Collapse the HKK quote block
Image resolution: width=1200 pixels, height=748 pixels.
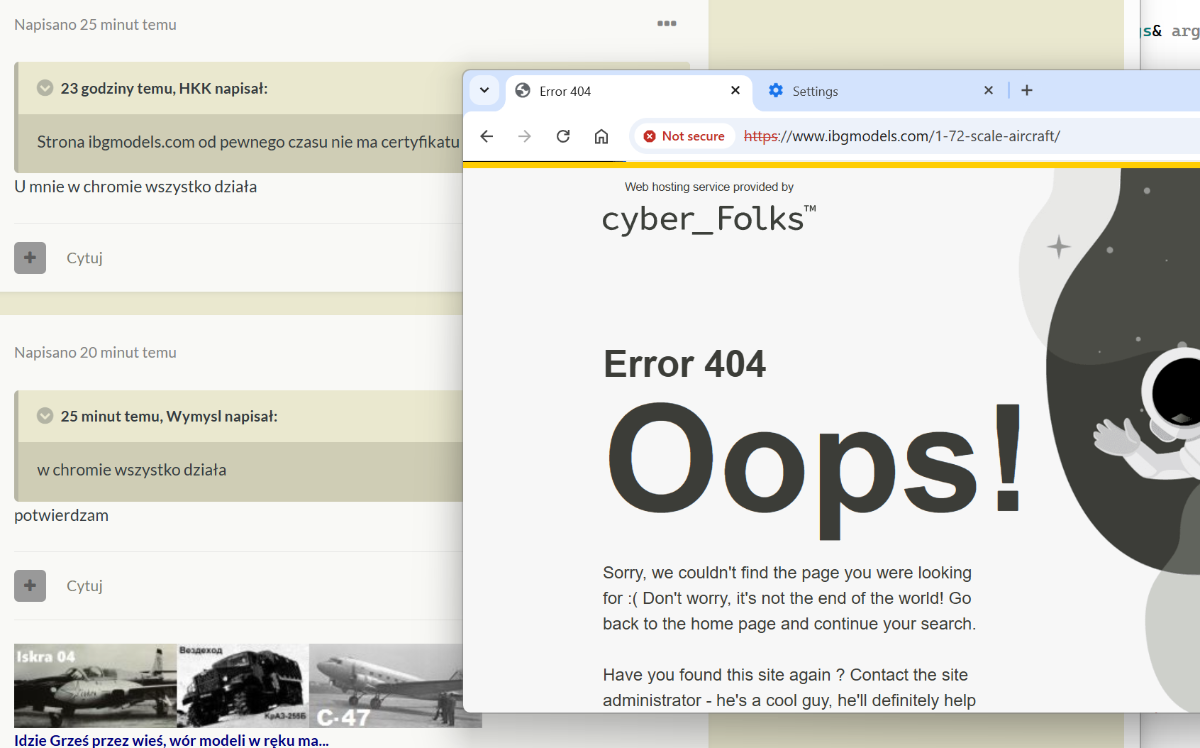45,88
